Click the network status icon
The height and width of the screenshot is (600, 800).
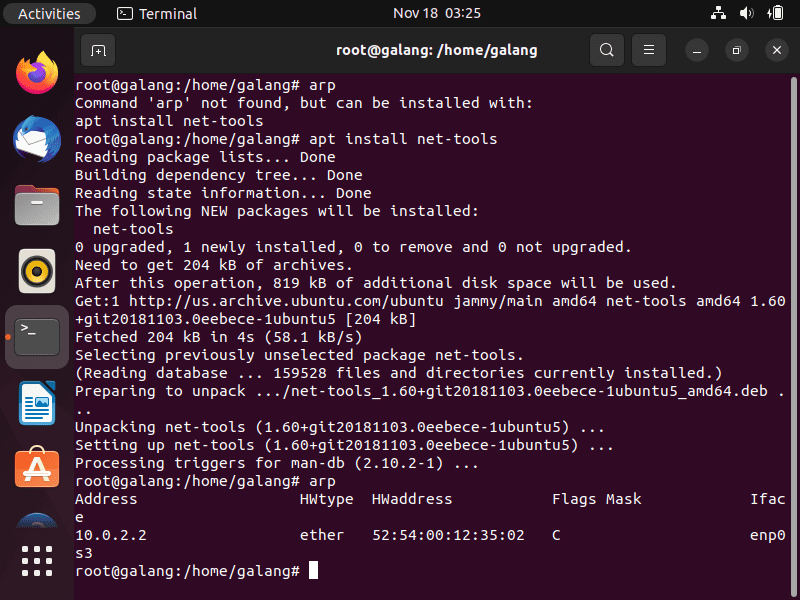pos(718,13)
